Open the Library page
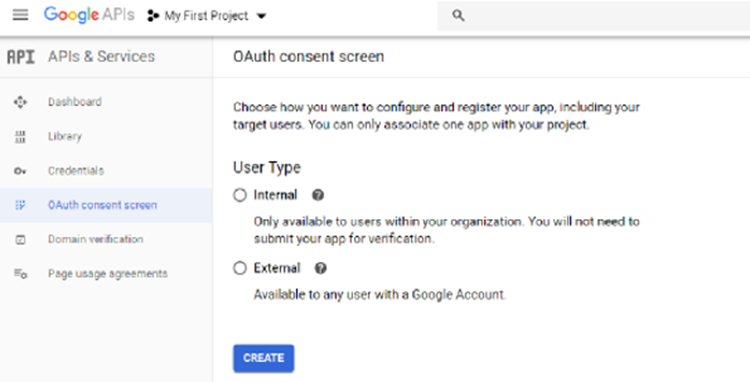 pyautogui.click(x=65, y=136)
